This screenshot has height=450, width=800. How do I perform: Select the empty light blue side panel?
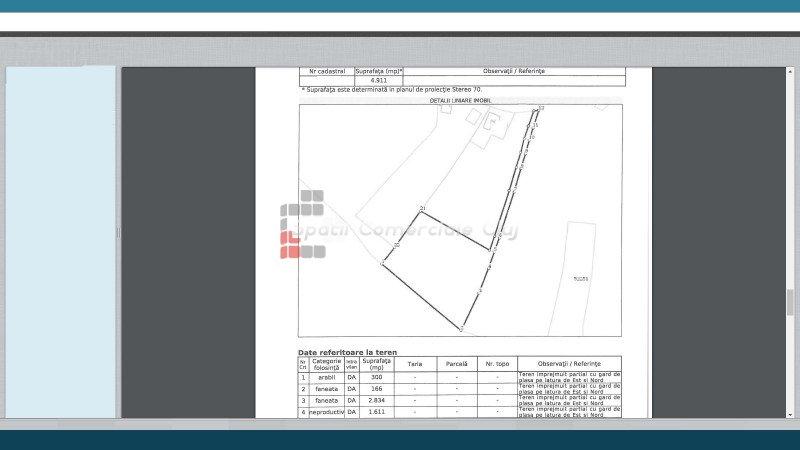pos(61,240)
